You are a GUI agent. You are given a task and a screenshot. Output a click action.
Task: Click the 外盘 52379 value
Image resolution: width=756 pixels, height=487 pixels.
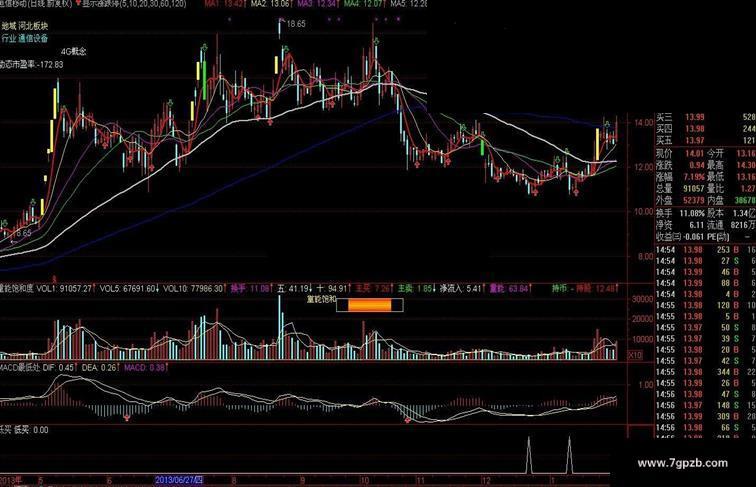click(680, 200)
